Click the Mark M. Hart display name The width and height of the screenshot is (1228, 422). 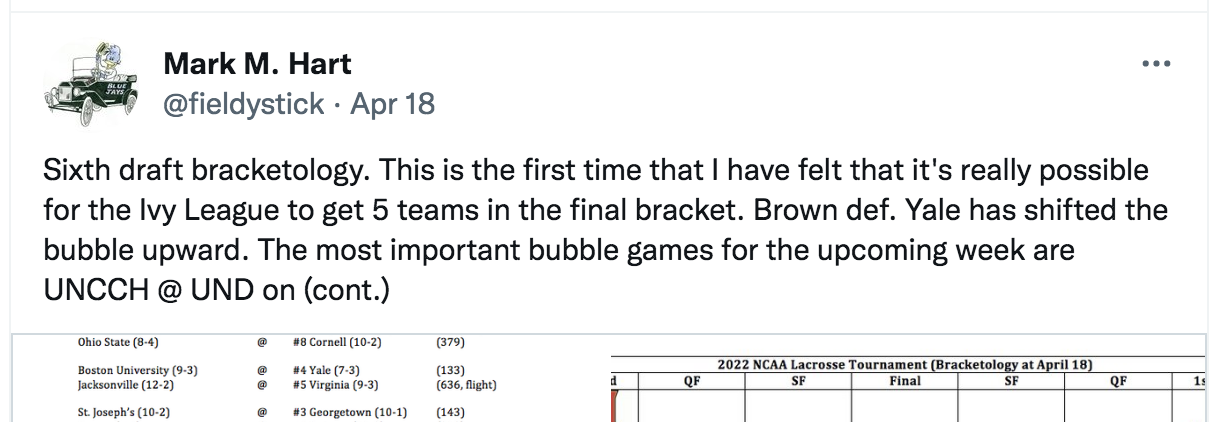(x=257, y=65)
